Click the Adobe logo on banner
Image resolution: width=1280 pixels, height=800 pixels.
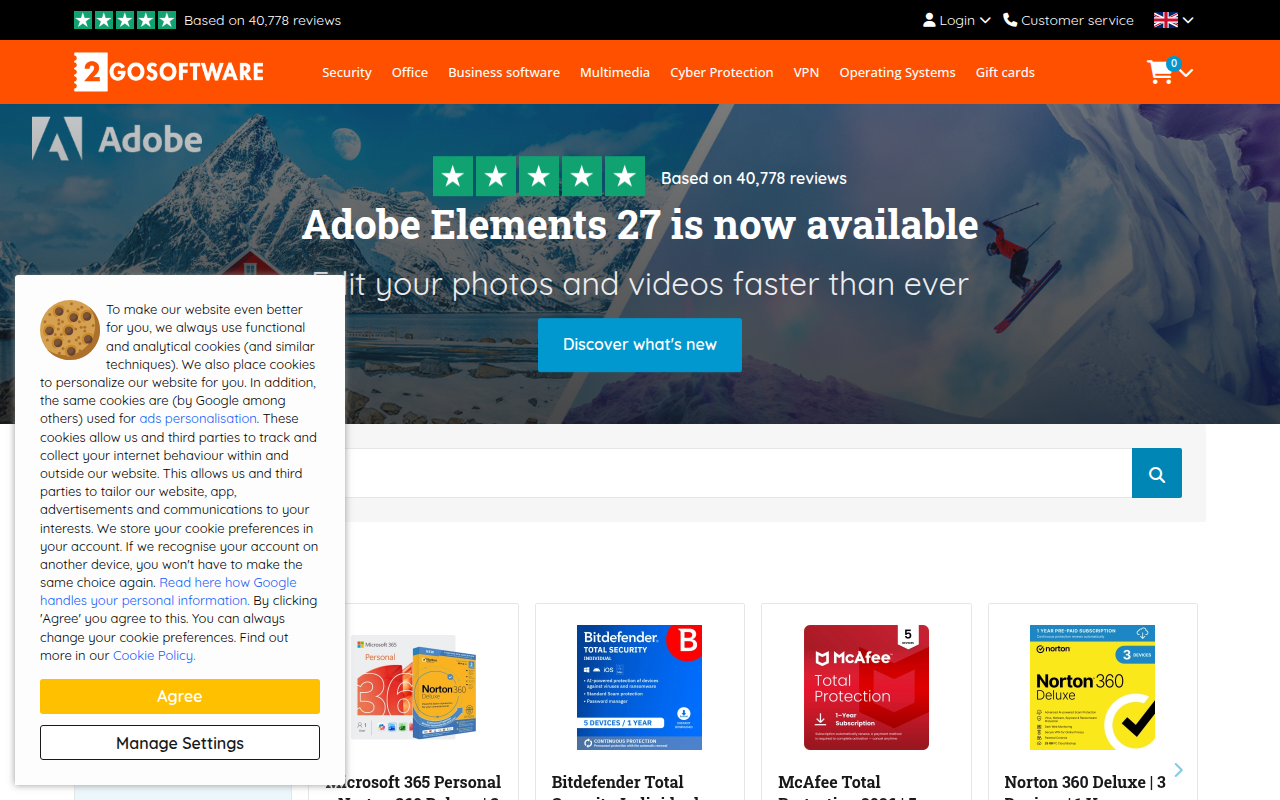tap(117, 139)
